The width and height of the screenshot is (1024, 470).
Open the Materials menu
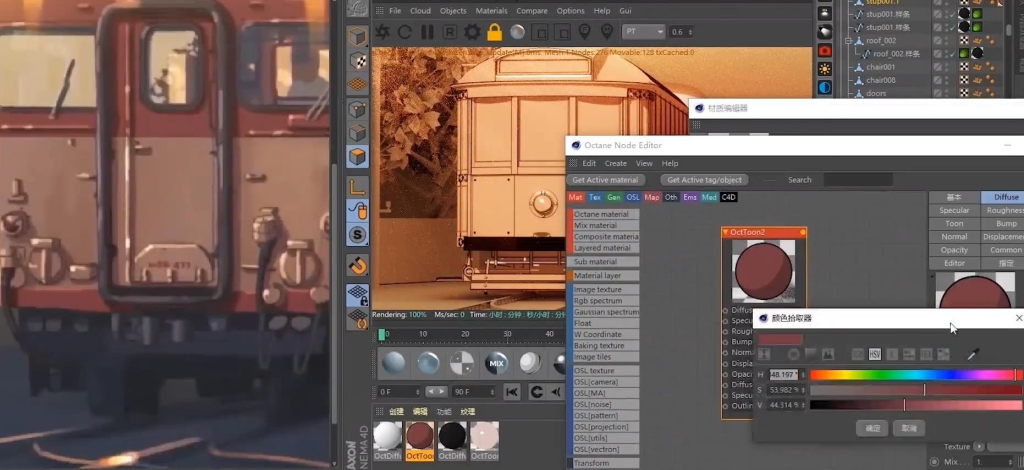pos(492,10)
